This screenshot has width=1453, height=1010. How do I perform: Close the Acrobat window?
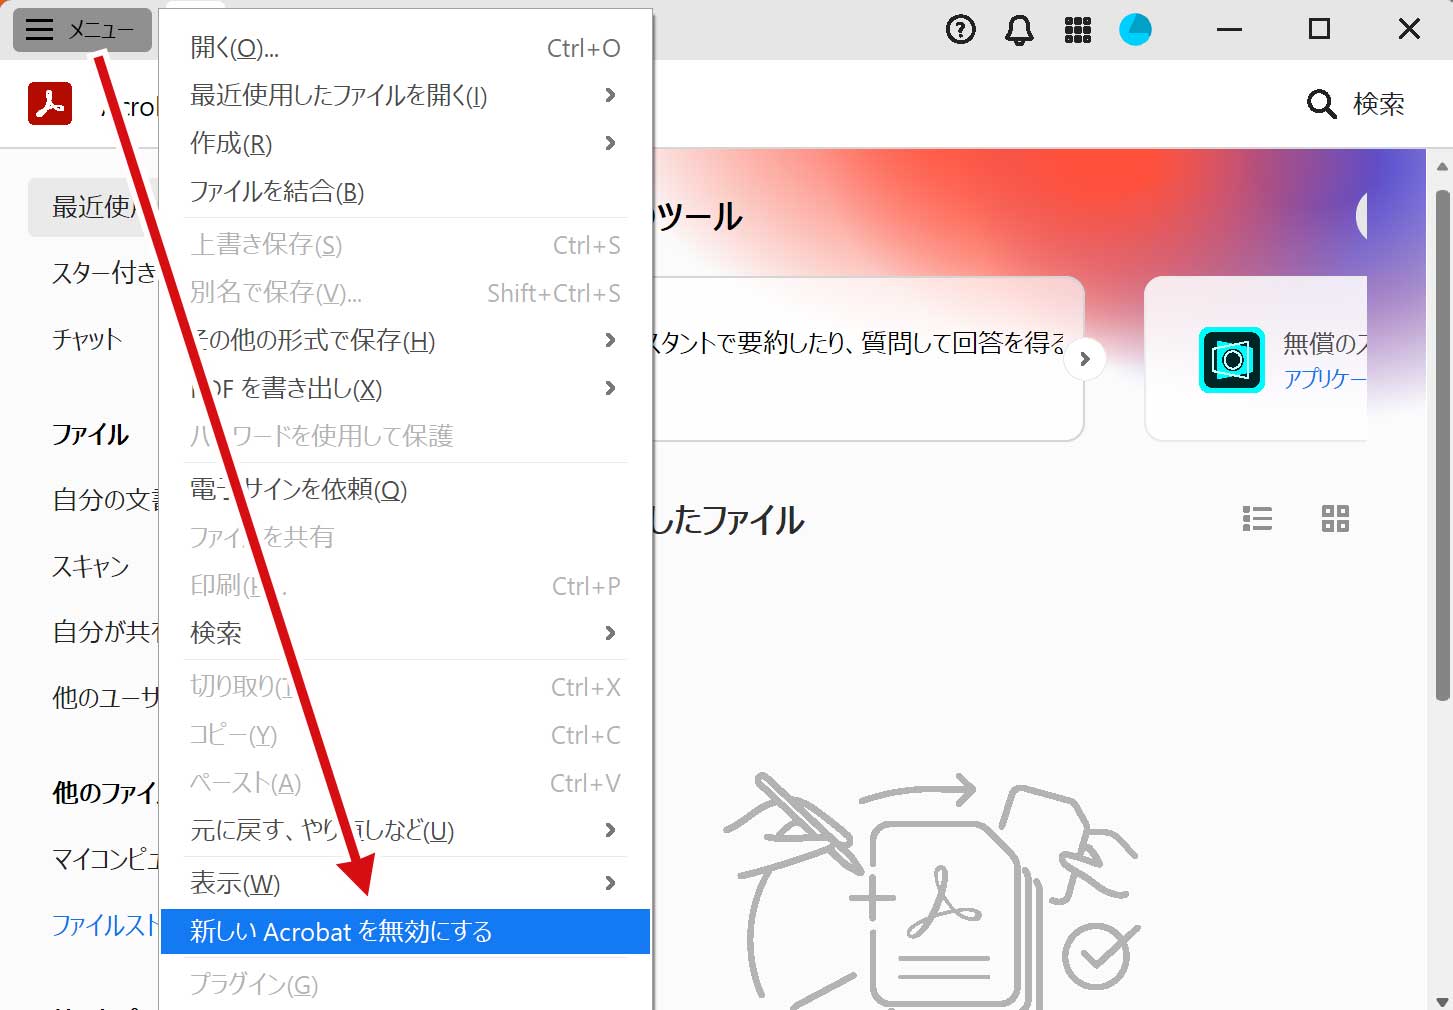point(1409,30)
